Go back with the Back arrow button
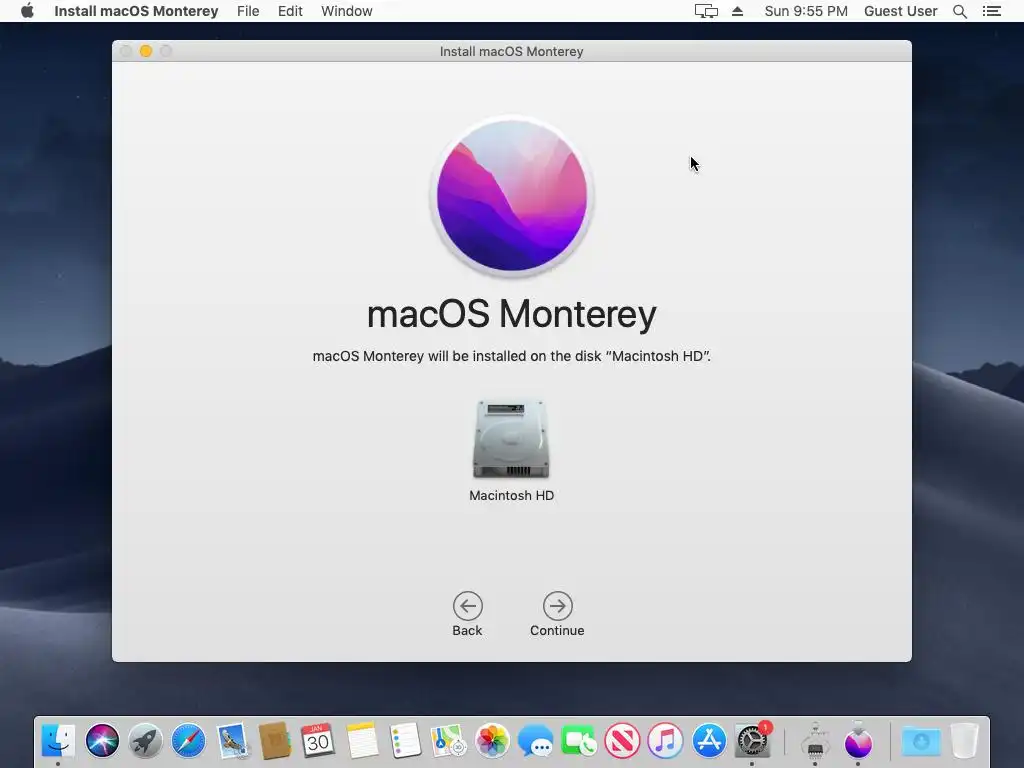The width and height of the screenshot is (1024, 768). [468, 606]
